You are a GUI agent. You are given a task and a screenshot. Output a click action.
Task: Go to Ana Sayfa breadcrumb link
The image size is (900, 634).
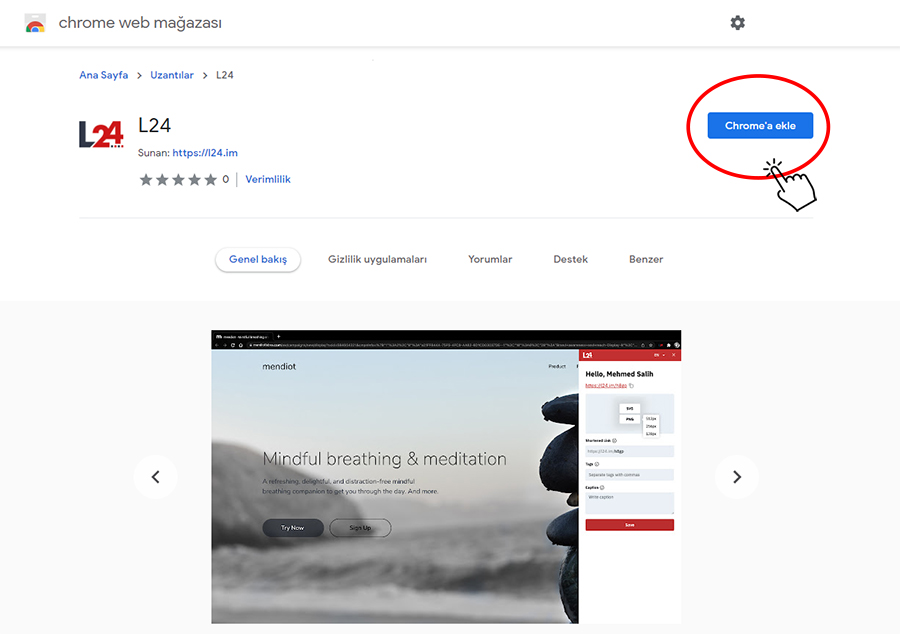point(103,75)
